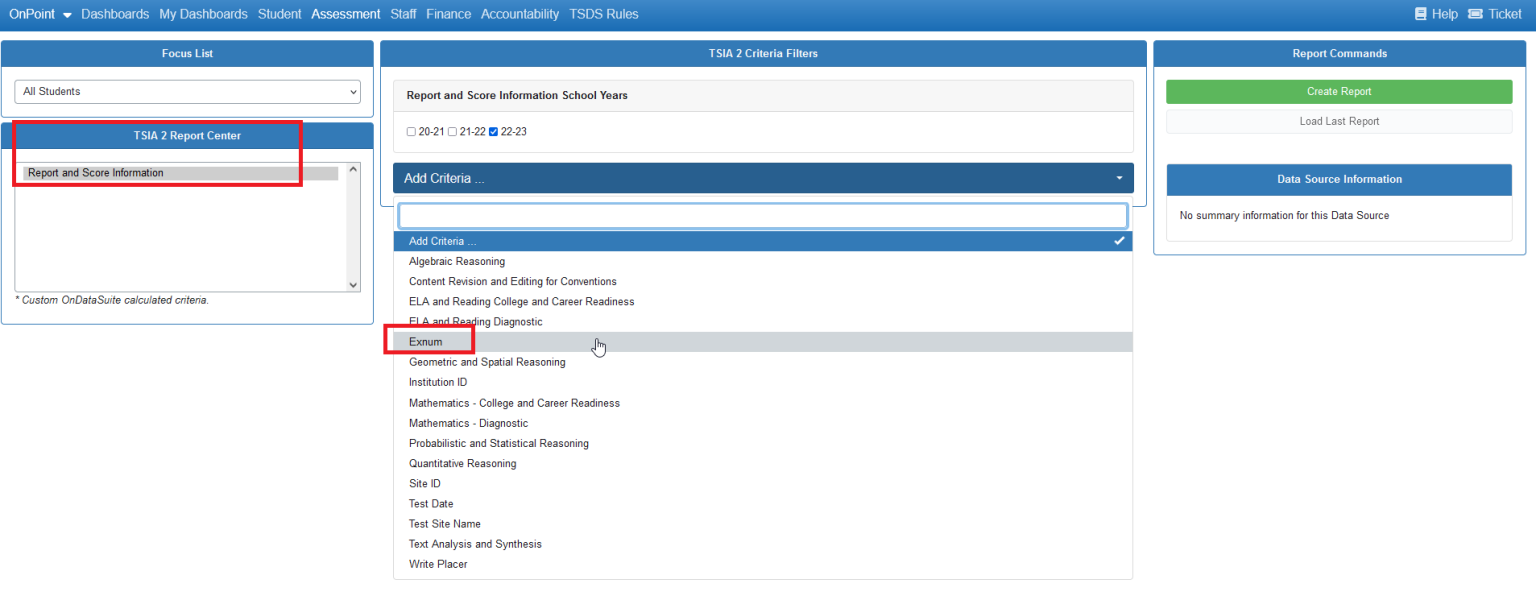Click the Load Last Report button
This screenshot has width=1536, height=596.
point(1339,120)
